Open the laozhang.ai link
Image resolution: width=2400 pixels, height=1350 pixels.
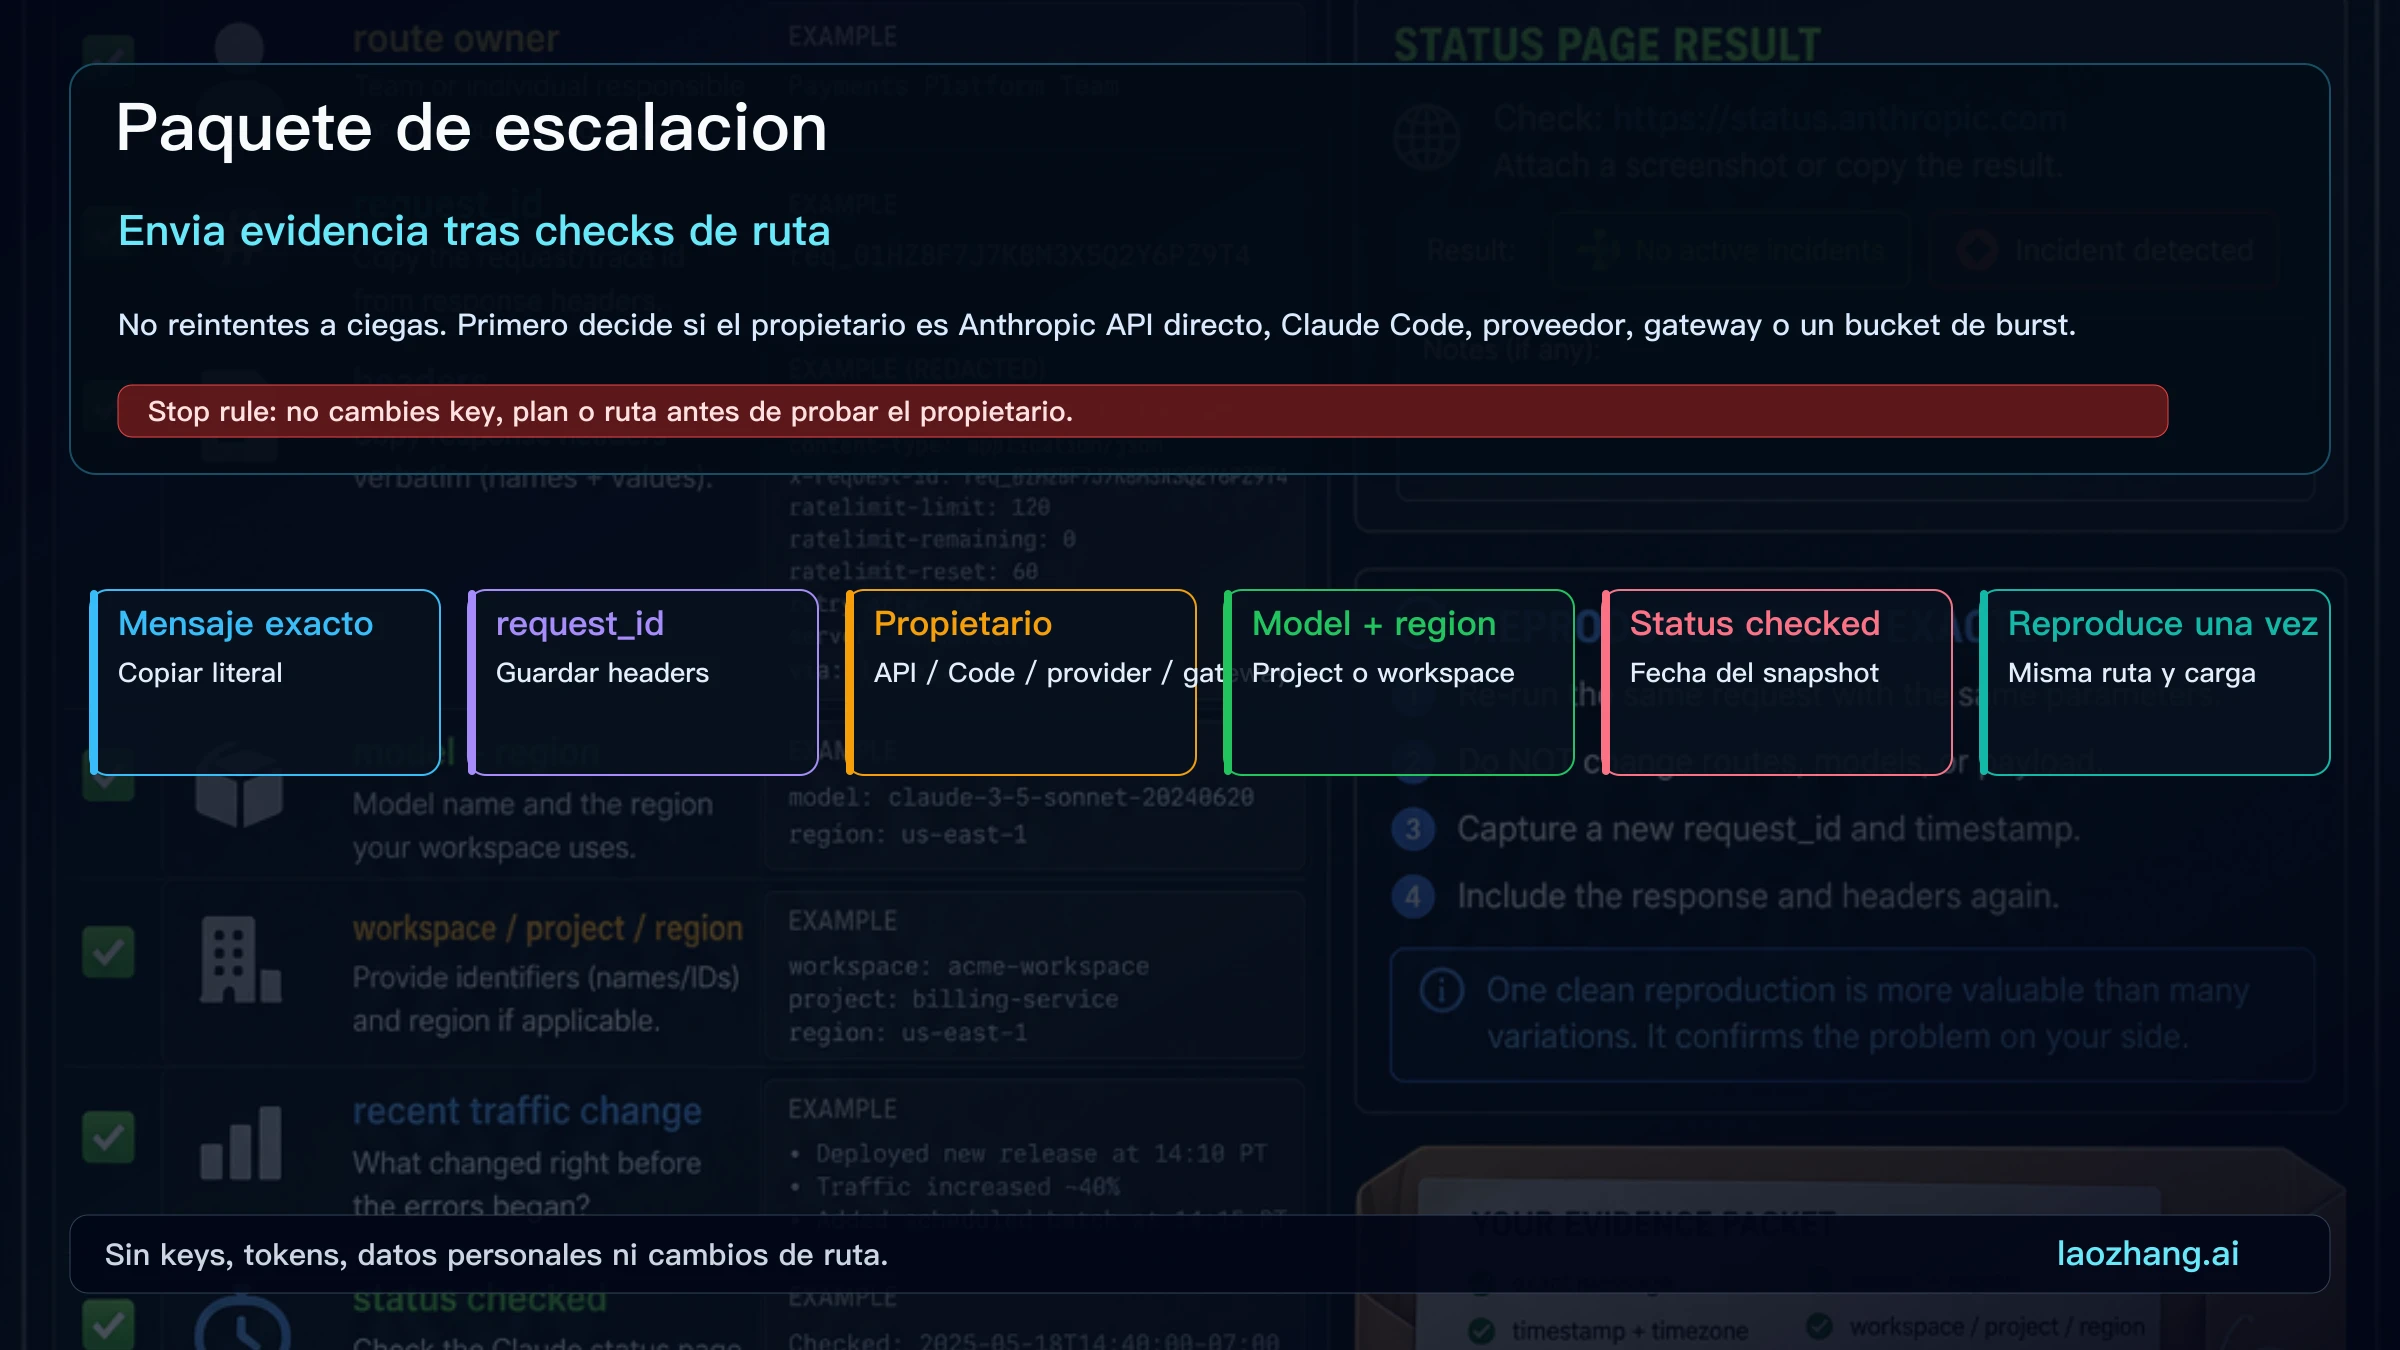coord(2147,1254)
